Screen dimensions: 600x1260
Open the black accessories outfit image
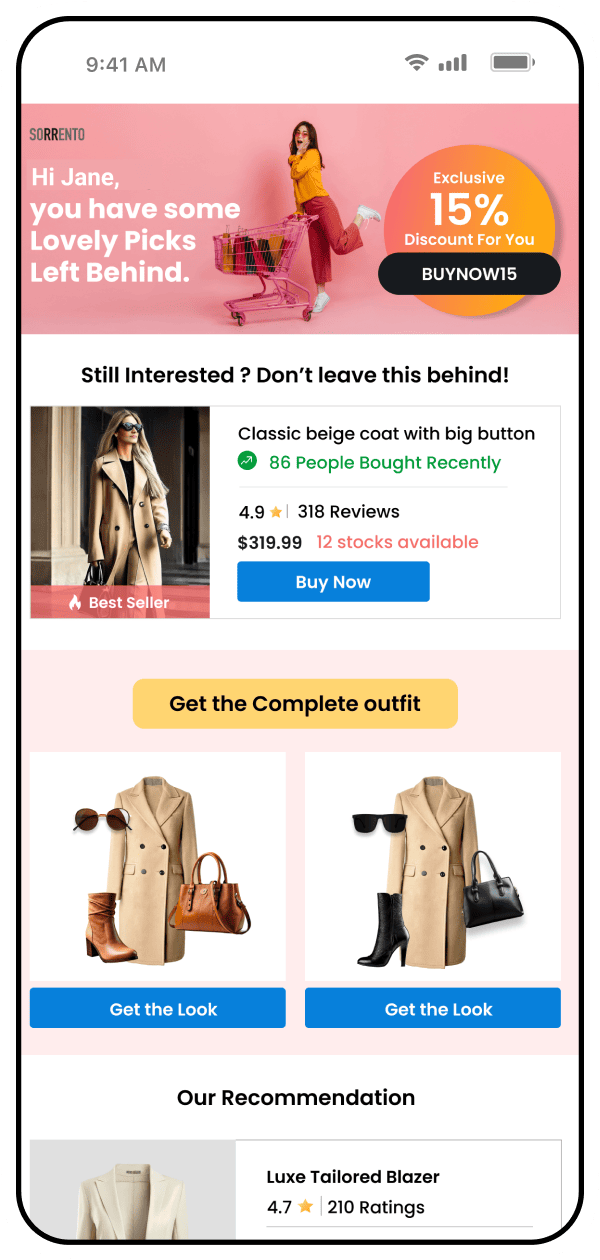(x=433, y=867)
